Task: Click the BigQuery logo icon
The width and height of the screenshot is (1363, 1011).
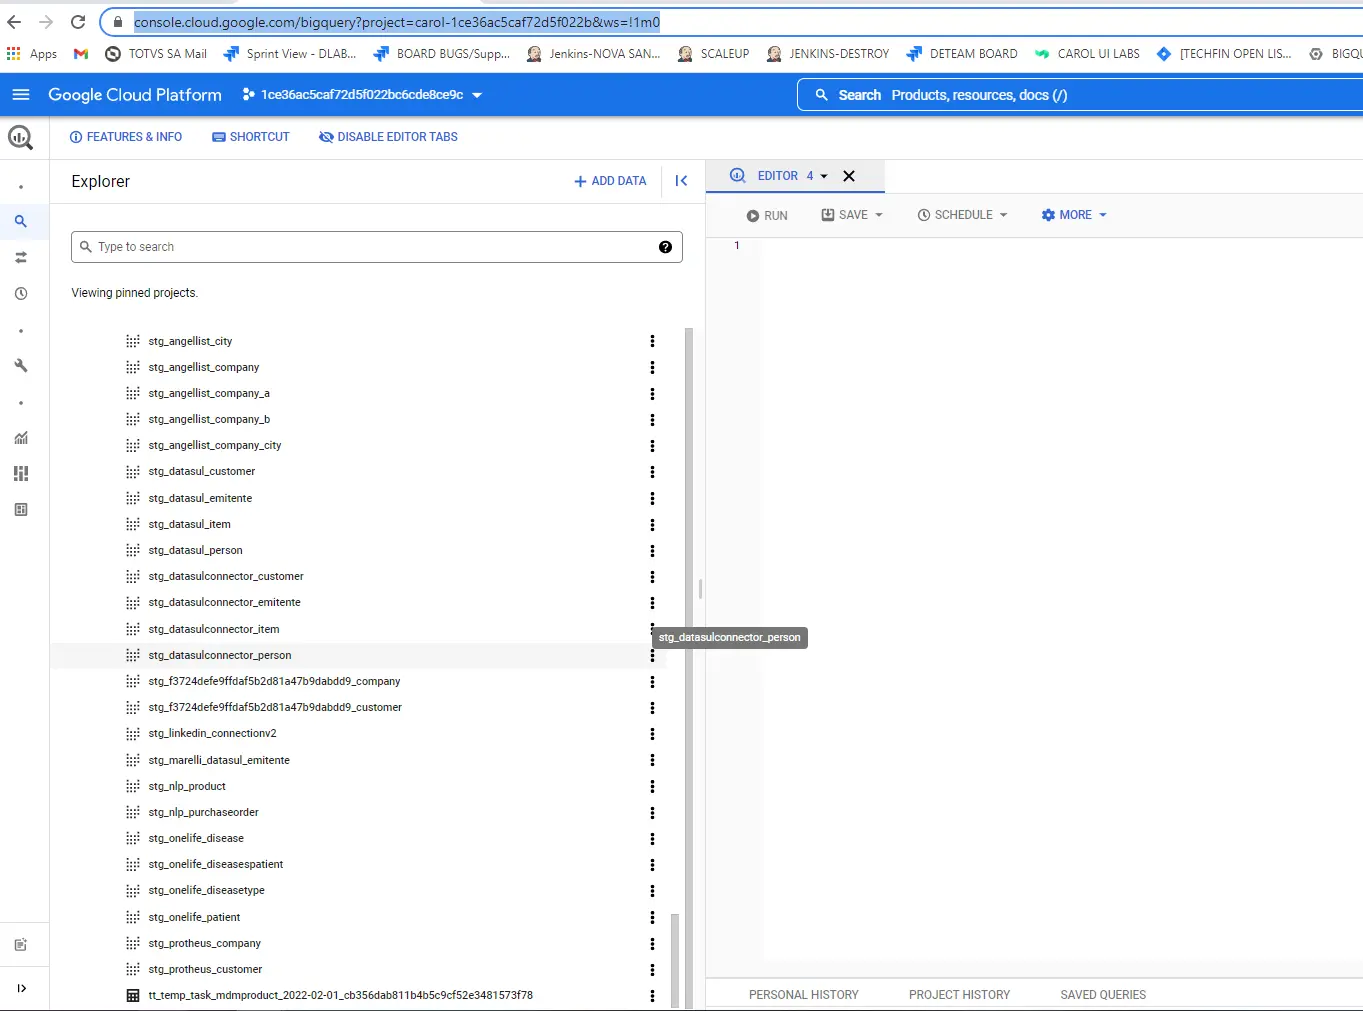Action: click(x=21, y=138)
